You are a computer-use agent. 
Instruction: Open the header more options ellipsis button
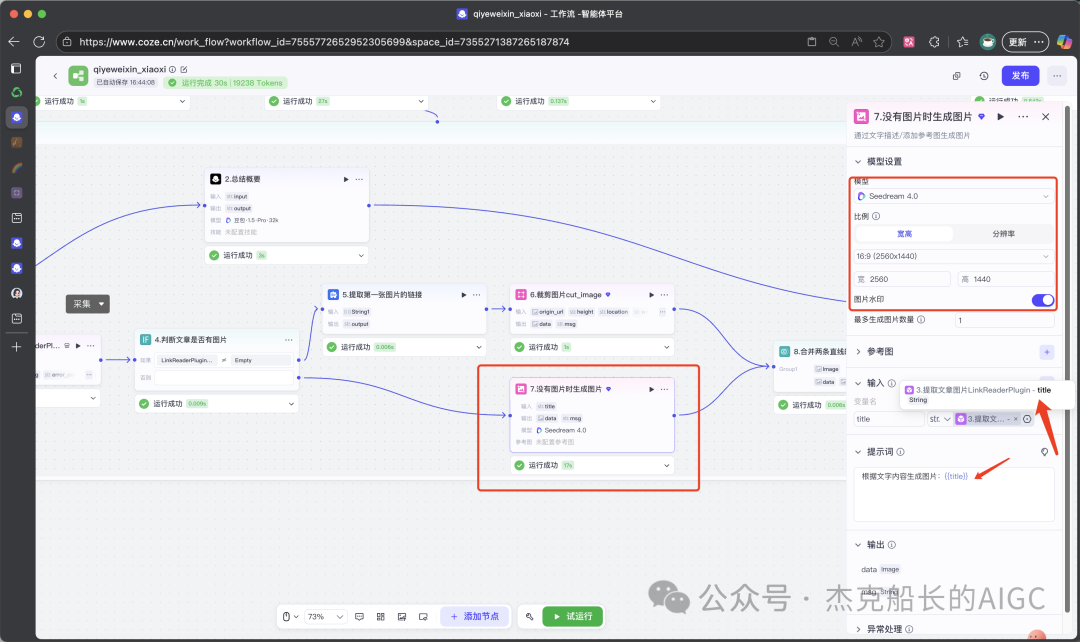pos(1057,76)
